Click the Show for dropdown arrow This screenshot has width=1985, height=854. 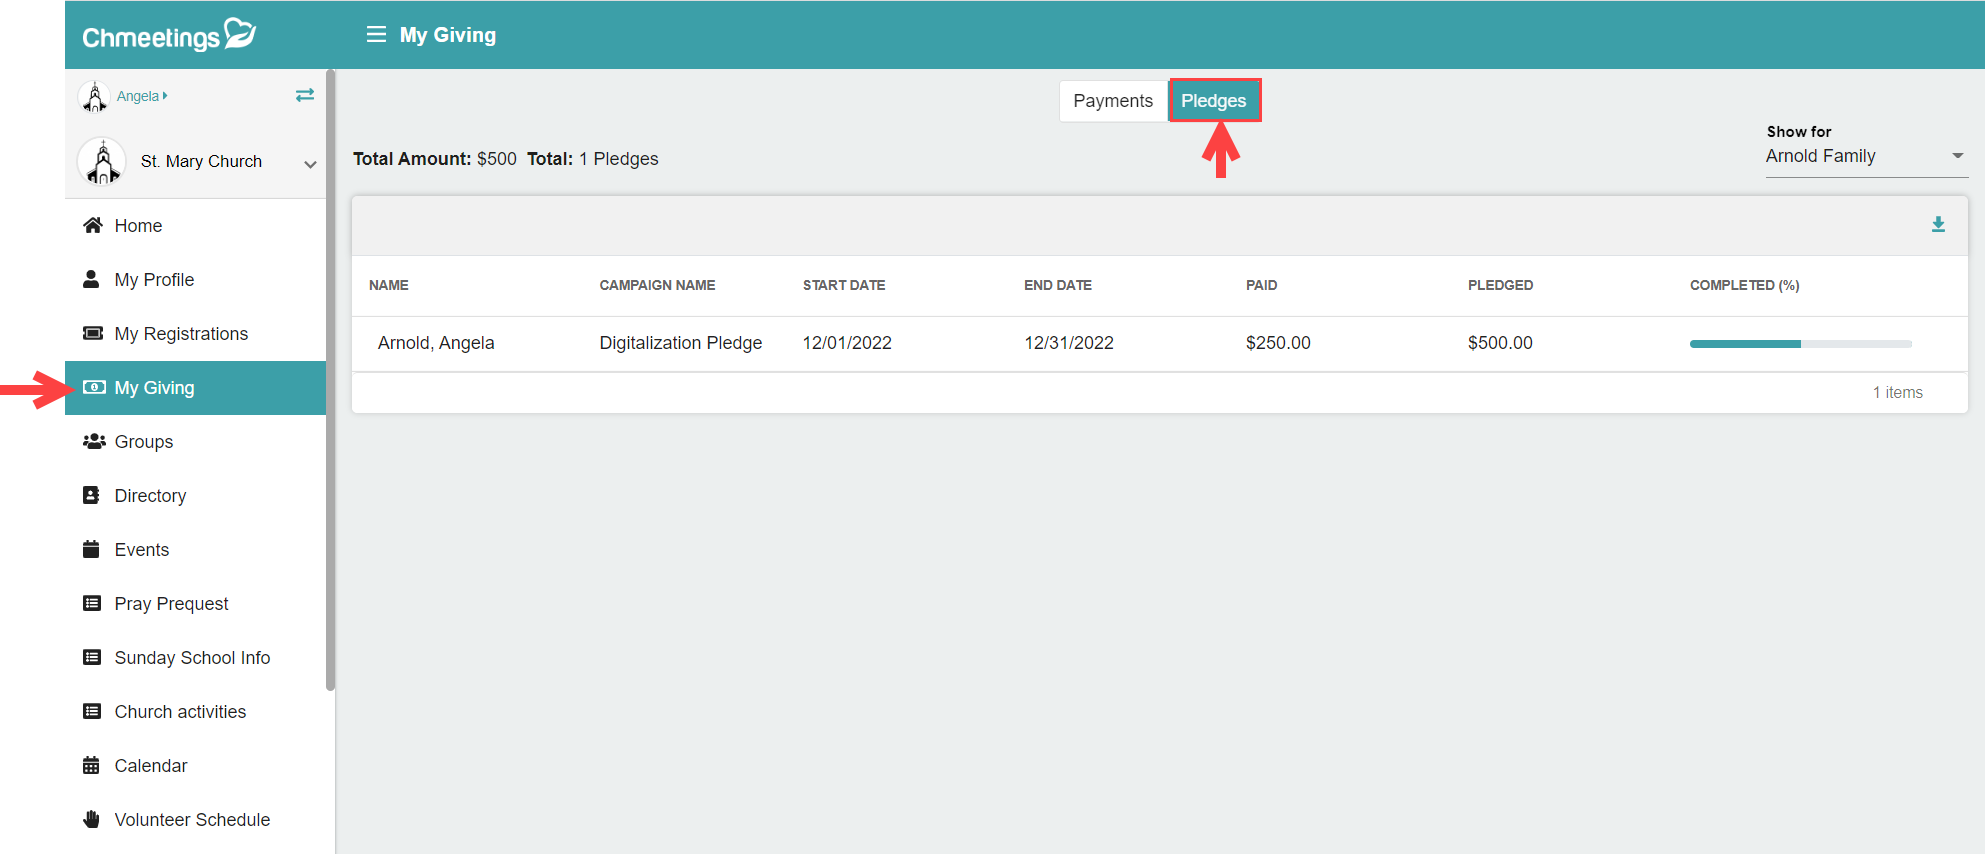[x=1957, y=156]
